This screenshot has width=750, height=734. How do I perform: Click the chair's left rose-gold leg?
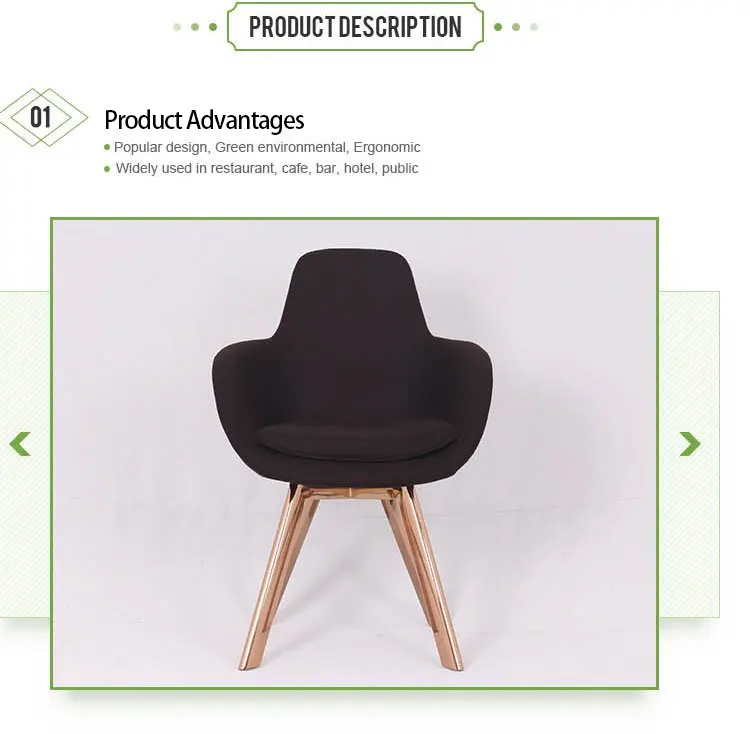(x=275, y=578)
